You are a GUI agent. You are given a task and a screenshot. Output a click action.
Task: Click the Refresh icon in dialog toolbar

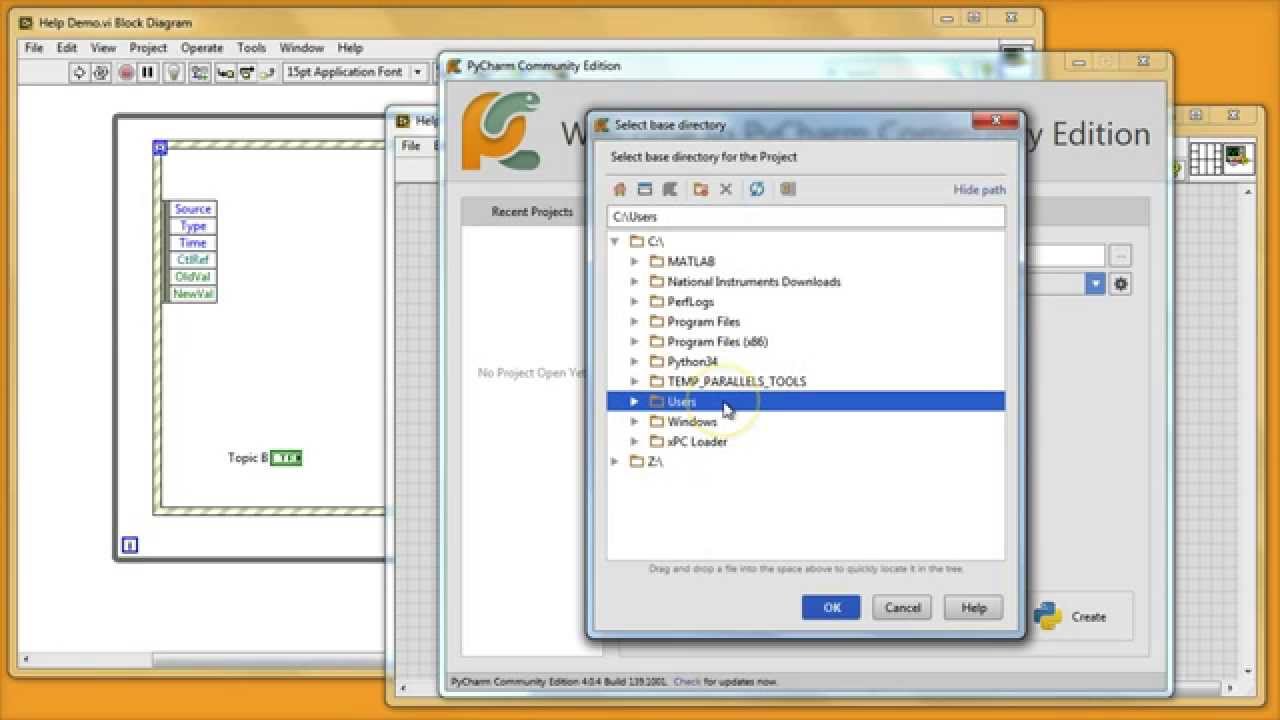757,189
